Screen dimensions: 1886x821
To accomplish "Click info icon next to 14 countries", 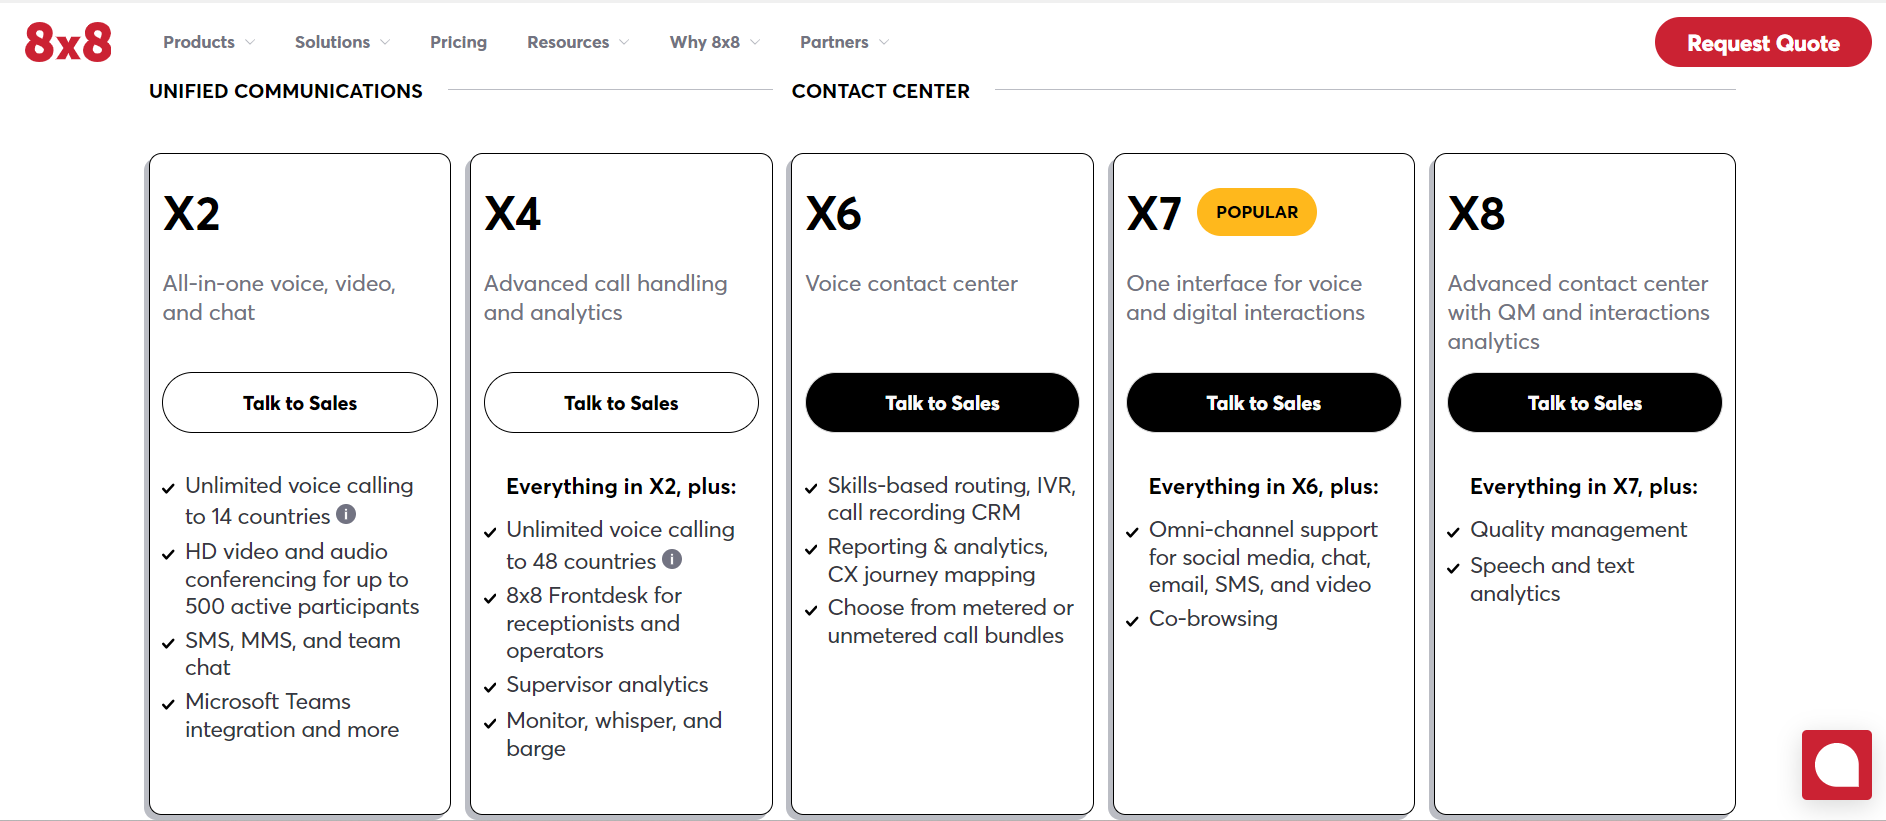I will click(346, 514).
